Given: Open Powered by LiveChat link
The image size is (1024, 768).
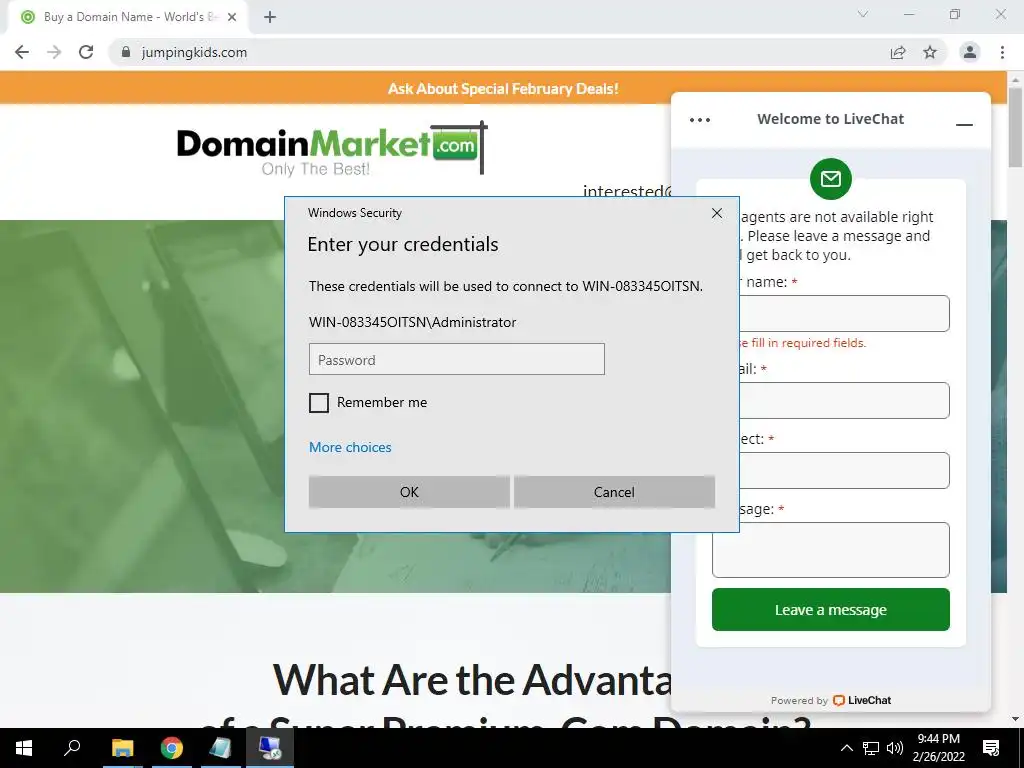Looking at the screenshot, I should (831, 700).
